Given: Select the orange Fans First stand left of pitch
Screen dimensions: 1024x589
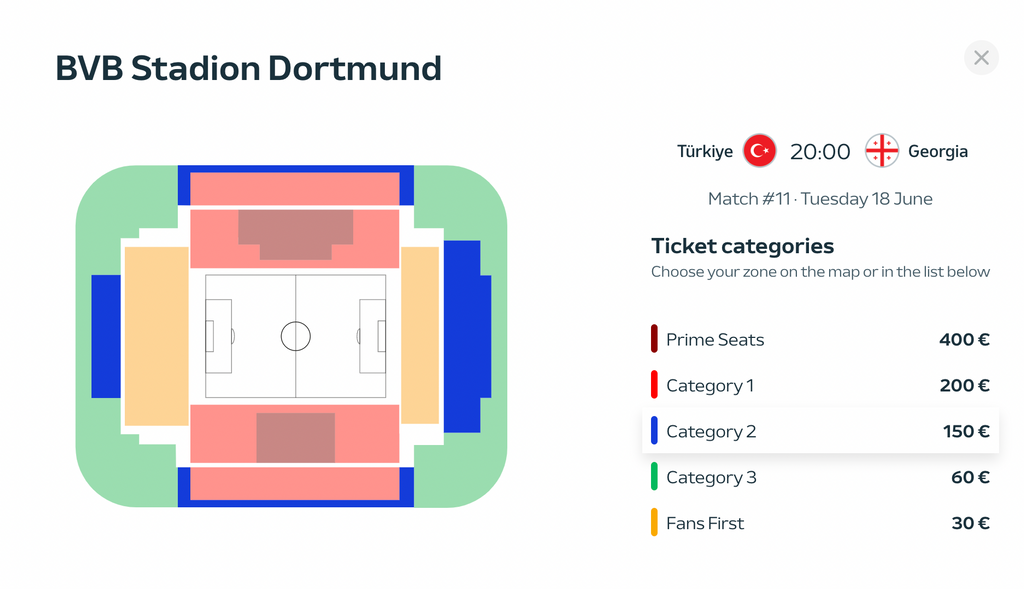Looking at the screenshot, I should point(157,336).
